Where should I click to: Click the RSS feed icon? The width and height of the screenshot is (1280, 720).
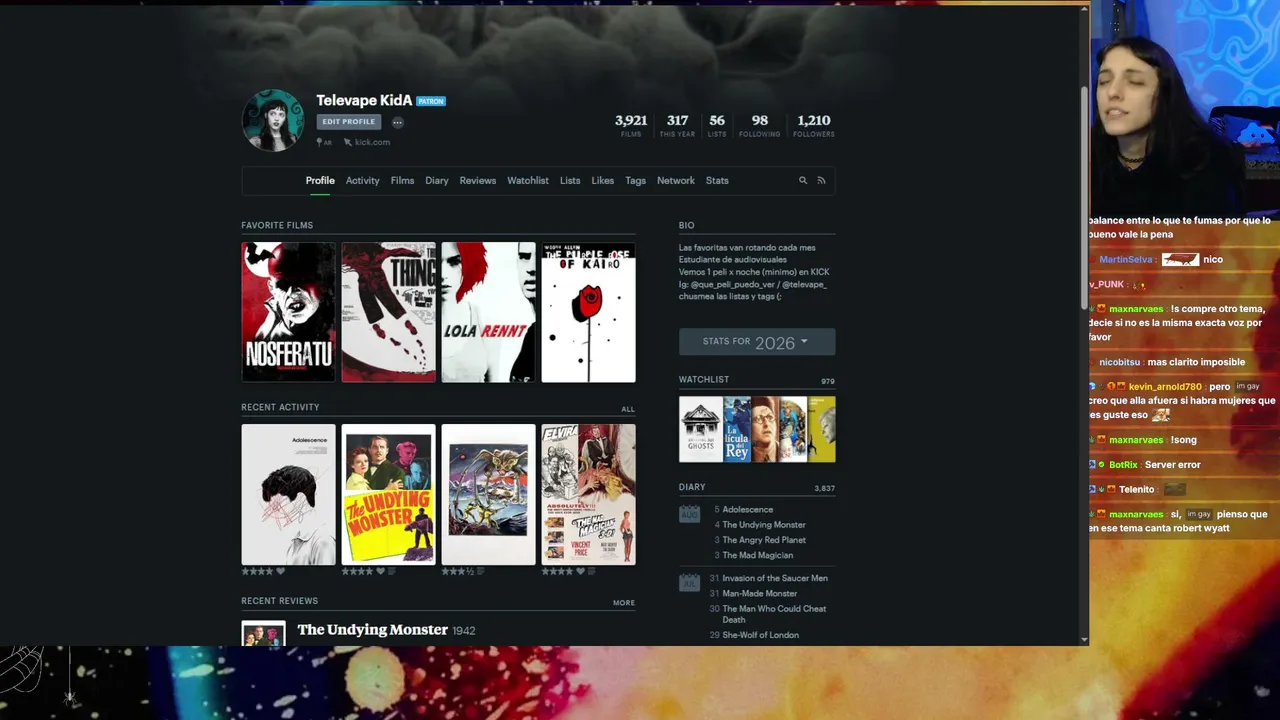point(821,181)
